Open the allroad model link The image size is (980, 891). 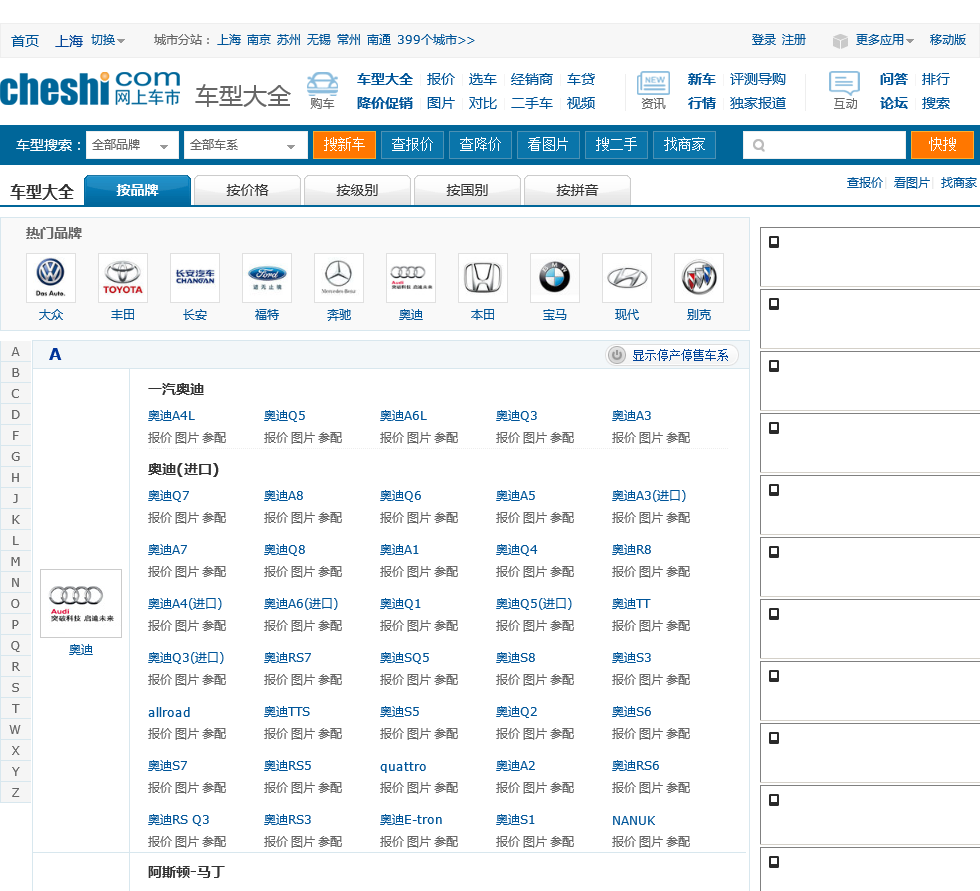169,712
